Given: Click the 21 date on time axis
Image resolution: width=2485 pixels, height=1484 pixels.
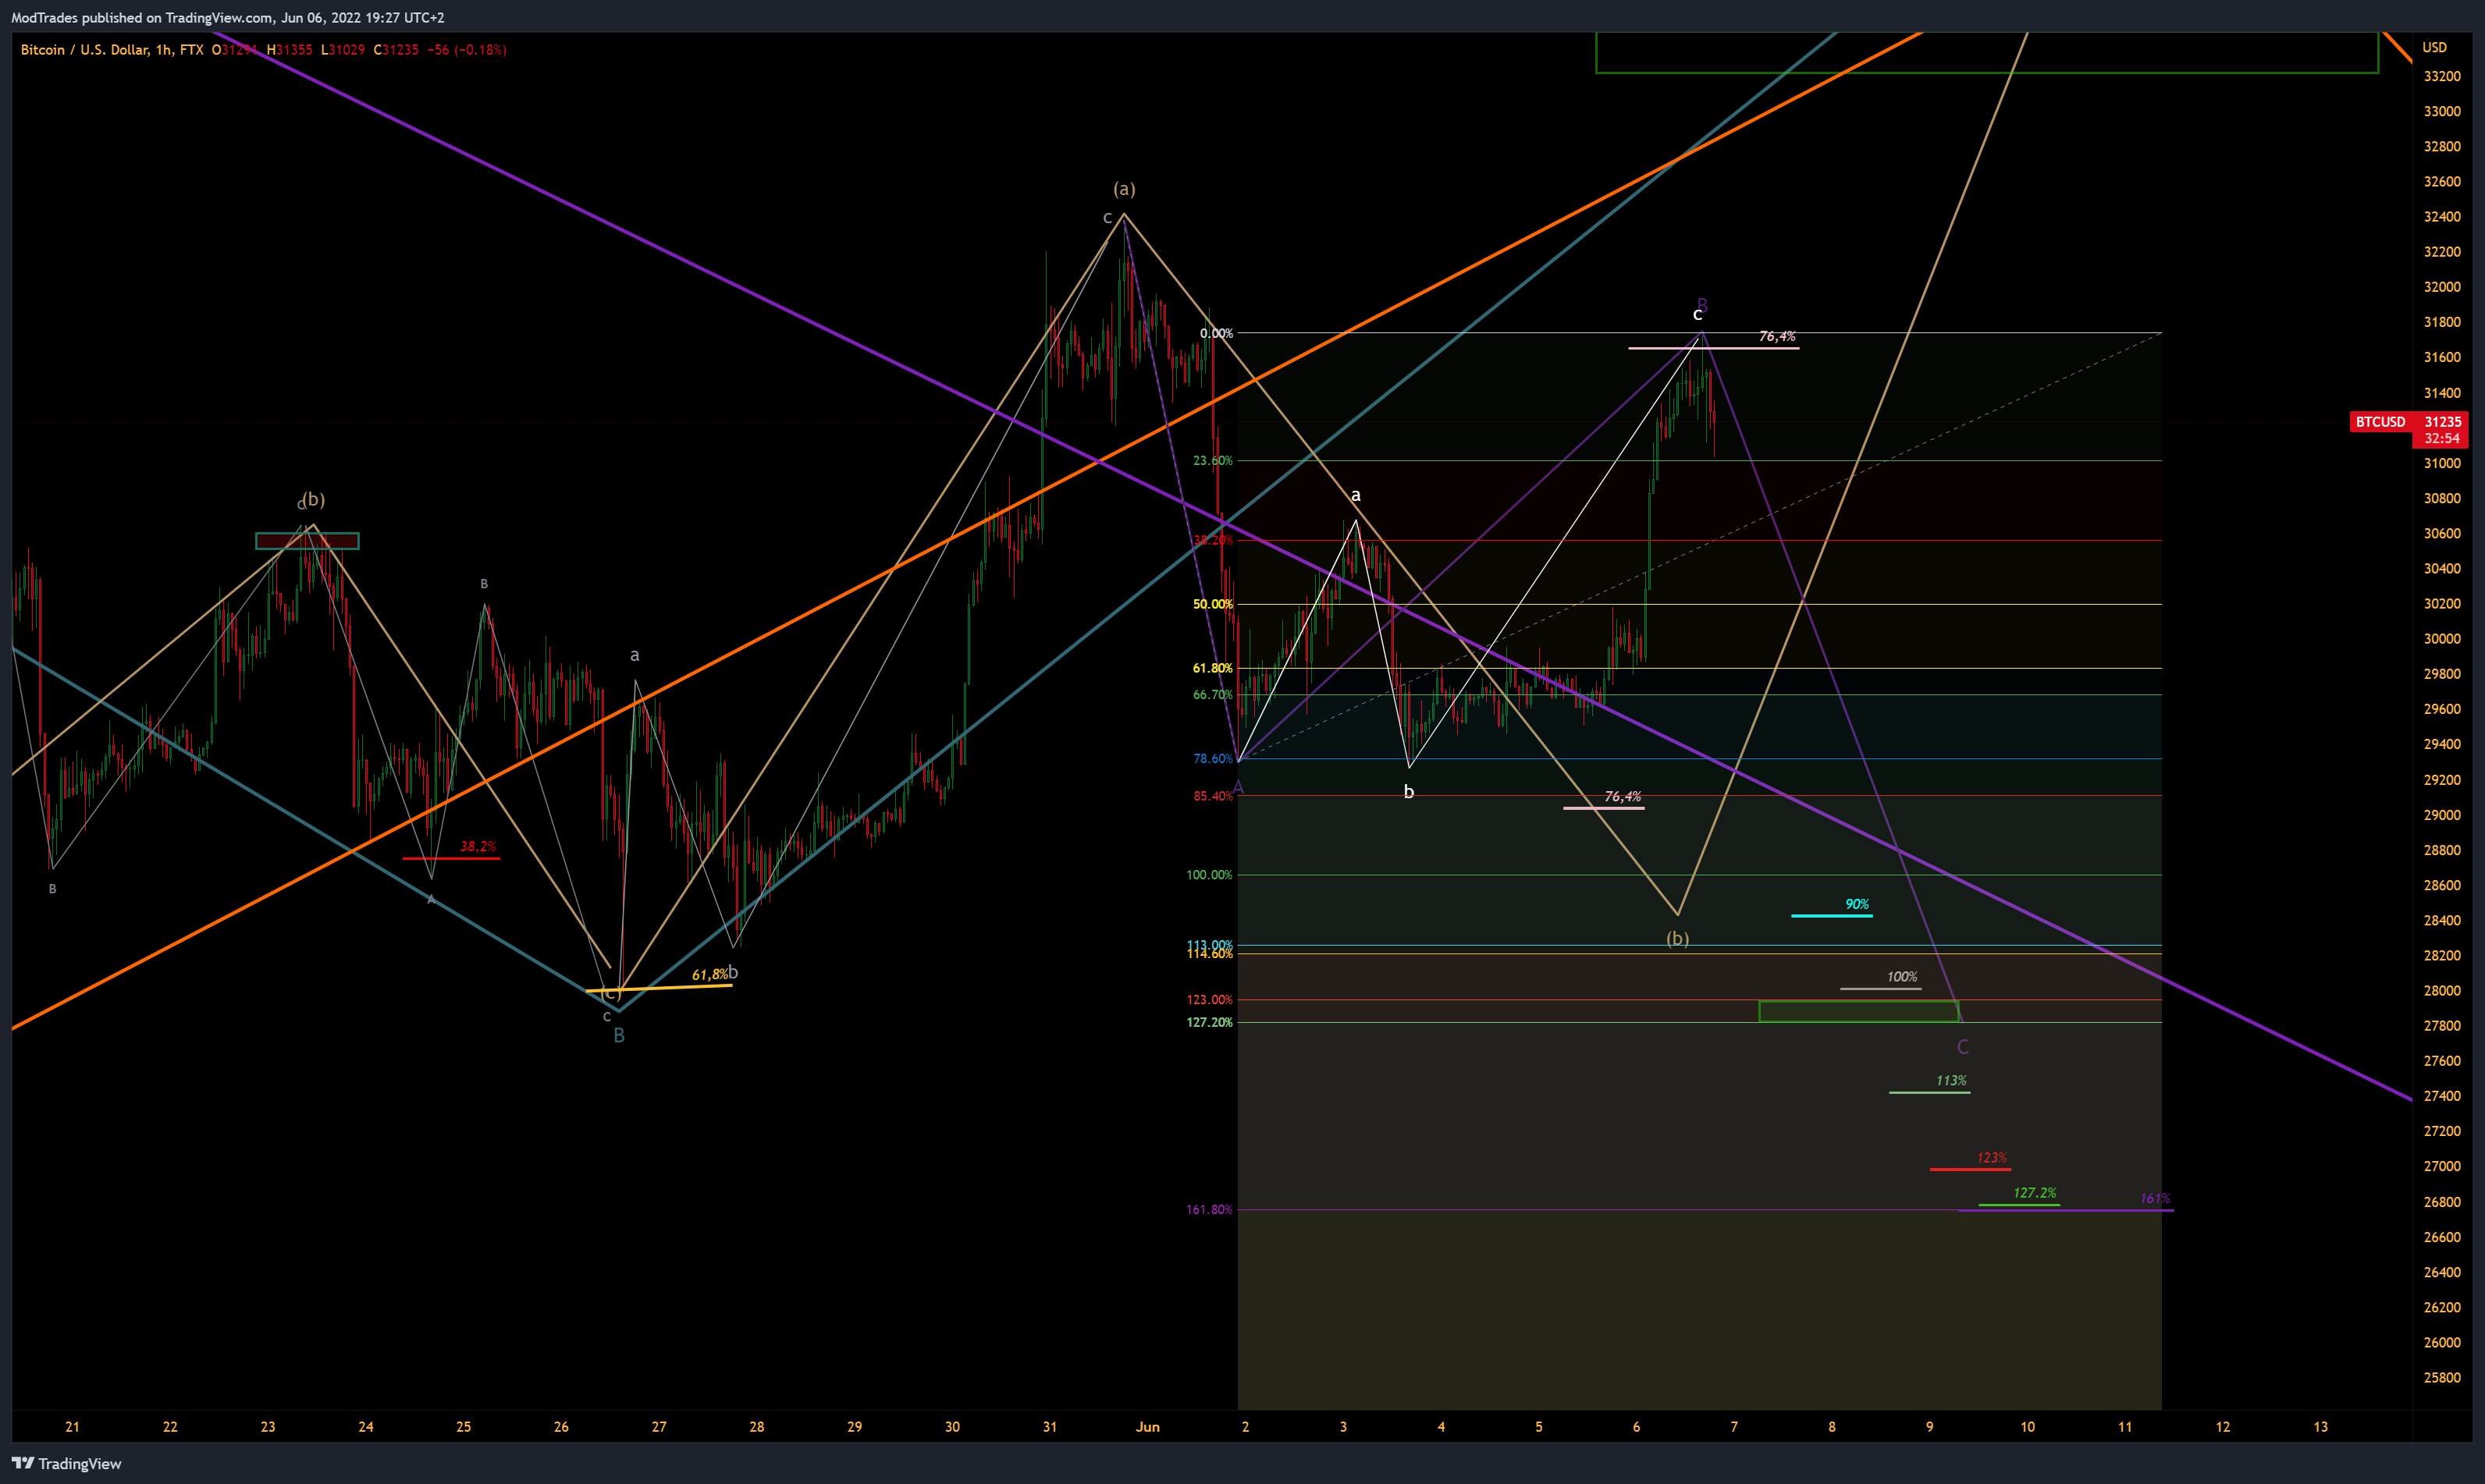Looking at the screenshot, I should (x=72, y=1427).
